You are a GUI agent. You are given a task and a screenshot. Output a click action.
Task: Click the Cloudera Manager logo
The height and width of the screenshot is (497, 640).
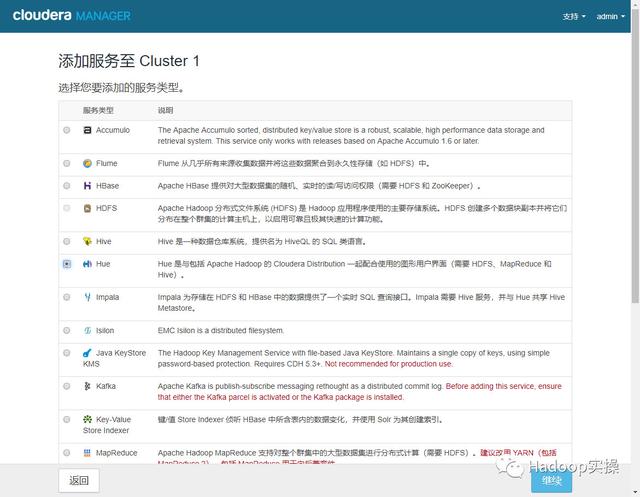[71, 16]
